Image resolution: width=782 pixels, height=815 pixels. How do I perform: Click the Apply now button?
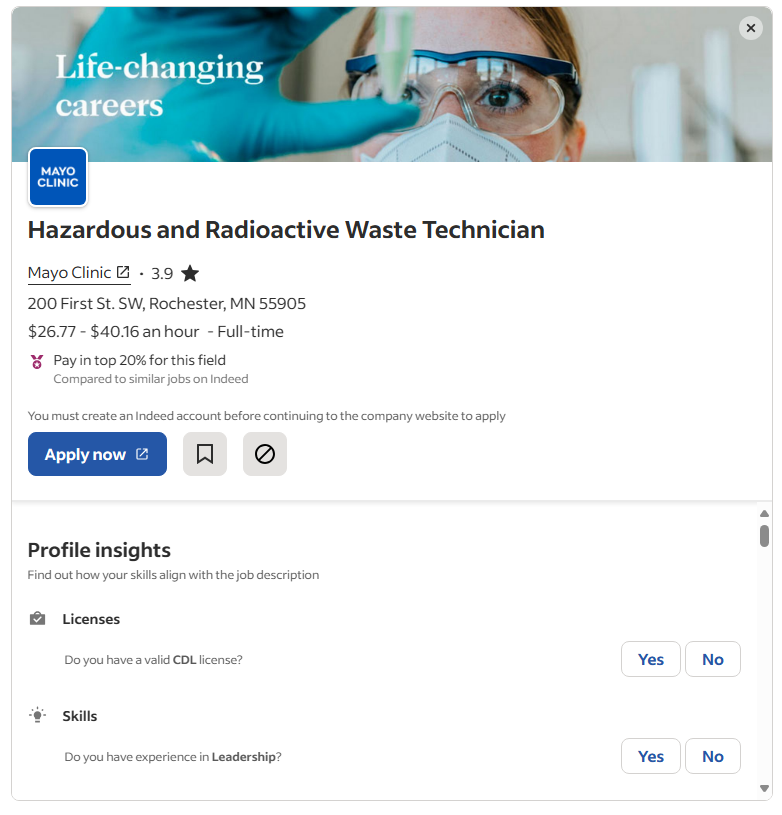[x=97, y=454]
